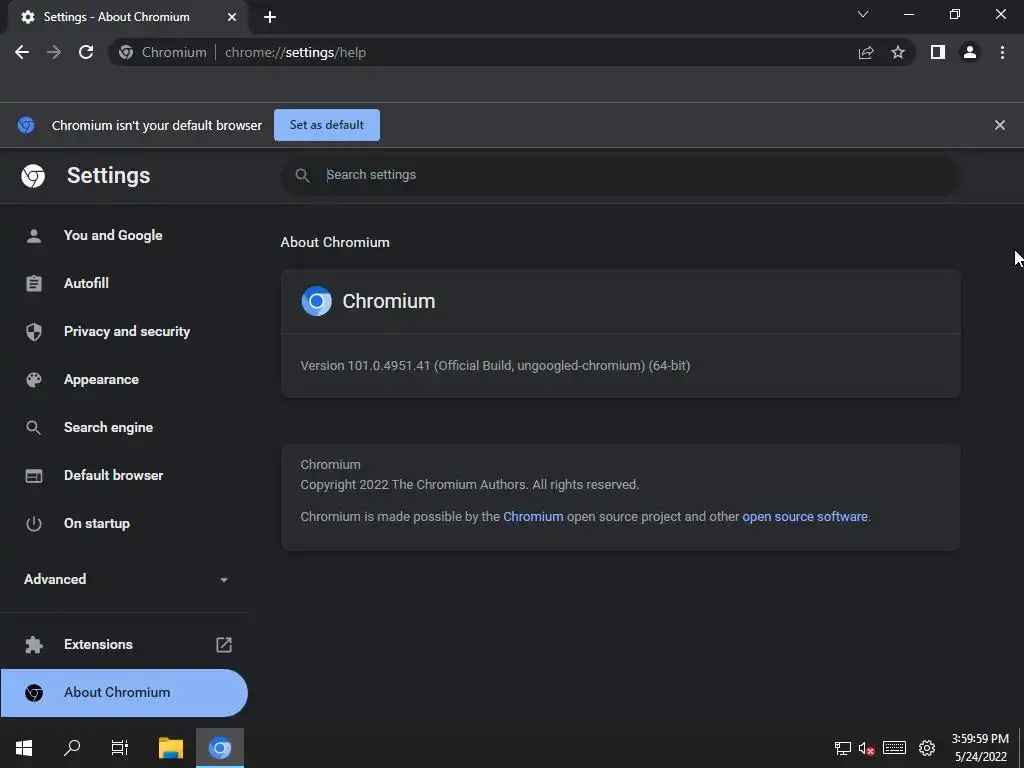Click settings gear in system tray
Screen dimensions: 1024x768
(927, 748)
